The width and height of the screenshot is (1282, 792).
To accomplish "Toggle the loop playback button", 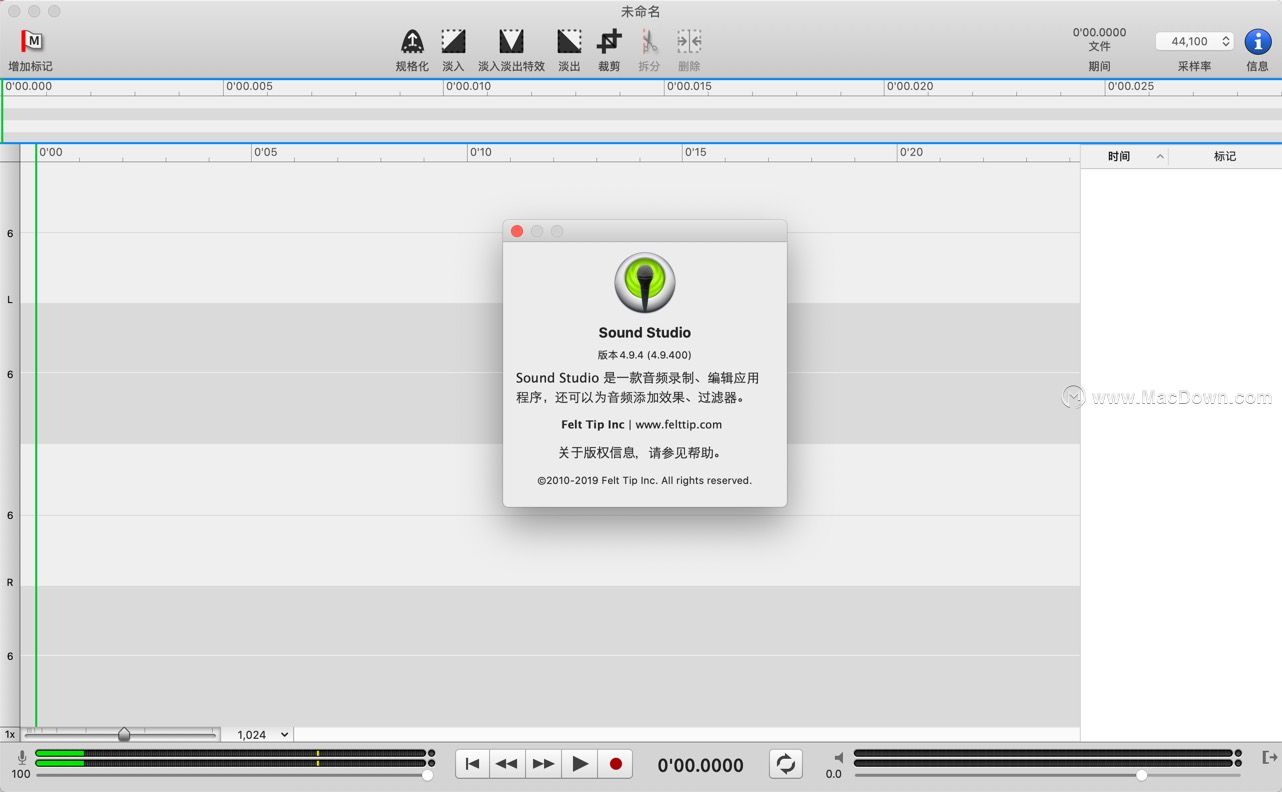I will click(x=786, y=764).
